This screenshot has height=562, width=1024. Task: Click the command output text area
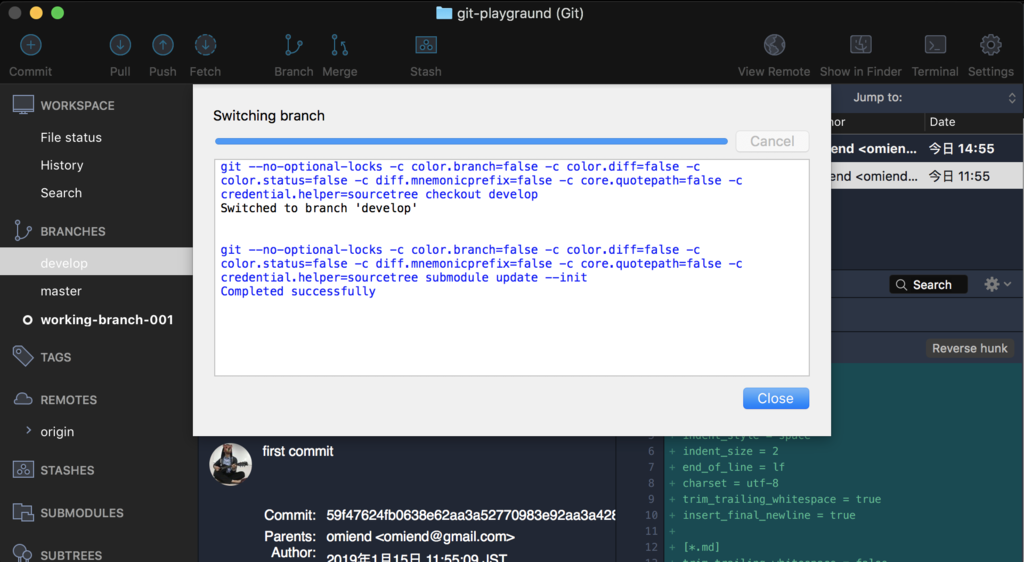(511, 268)
